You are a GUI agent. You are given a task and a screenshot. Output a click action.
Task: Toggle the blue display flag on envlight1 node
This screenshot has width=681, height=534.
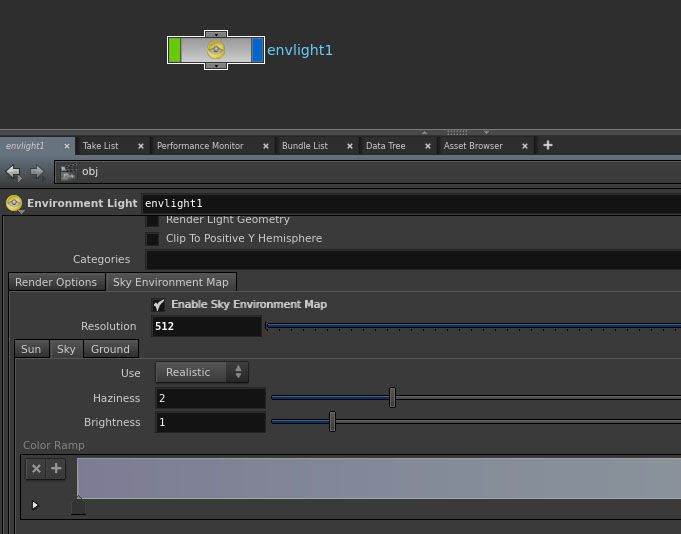tap(258, 50)
